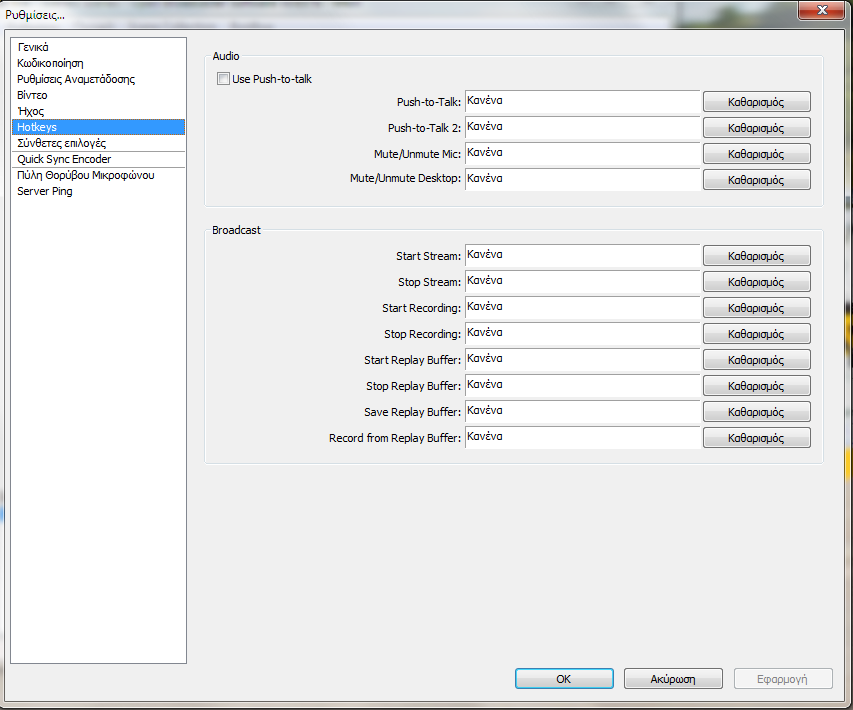
Task: Cancel changes with the Ακύρωση button
Action: click(673, 679)
